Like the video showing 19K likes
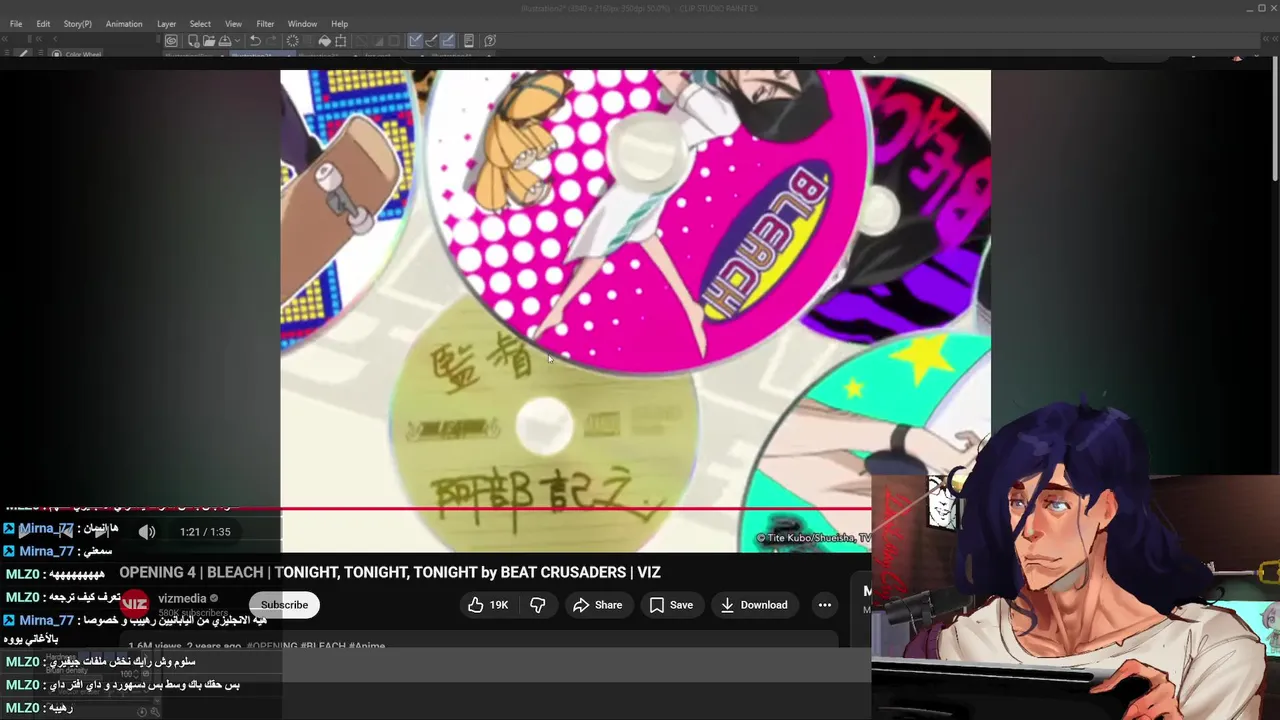This screenshot has height=720, width=1280. click(488, 605)
